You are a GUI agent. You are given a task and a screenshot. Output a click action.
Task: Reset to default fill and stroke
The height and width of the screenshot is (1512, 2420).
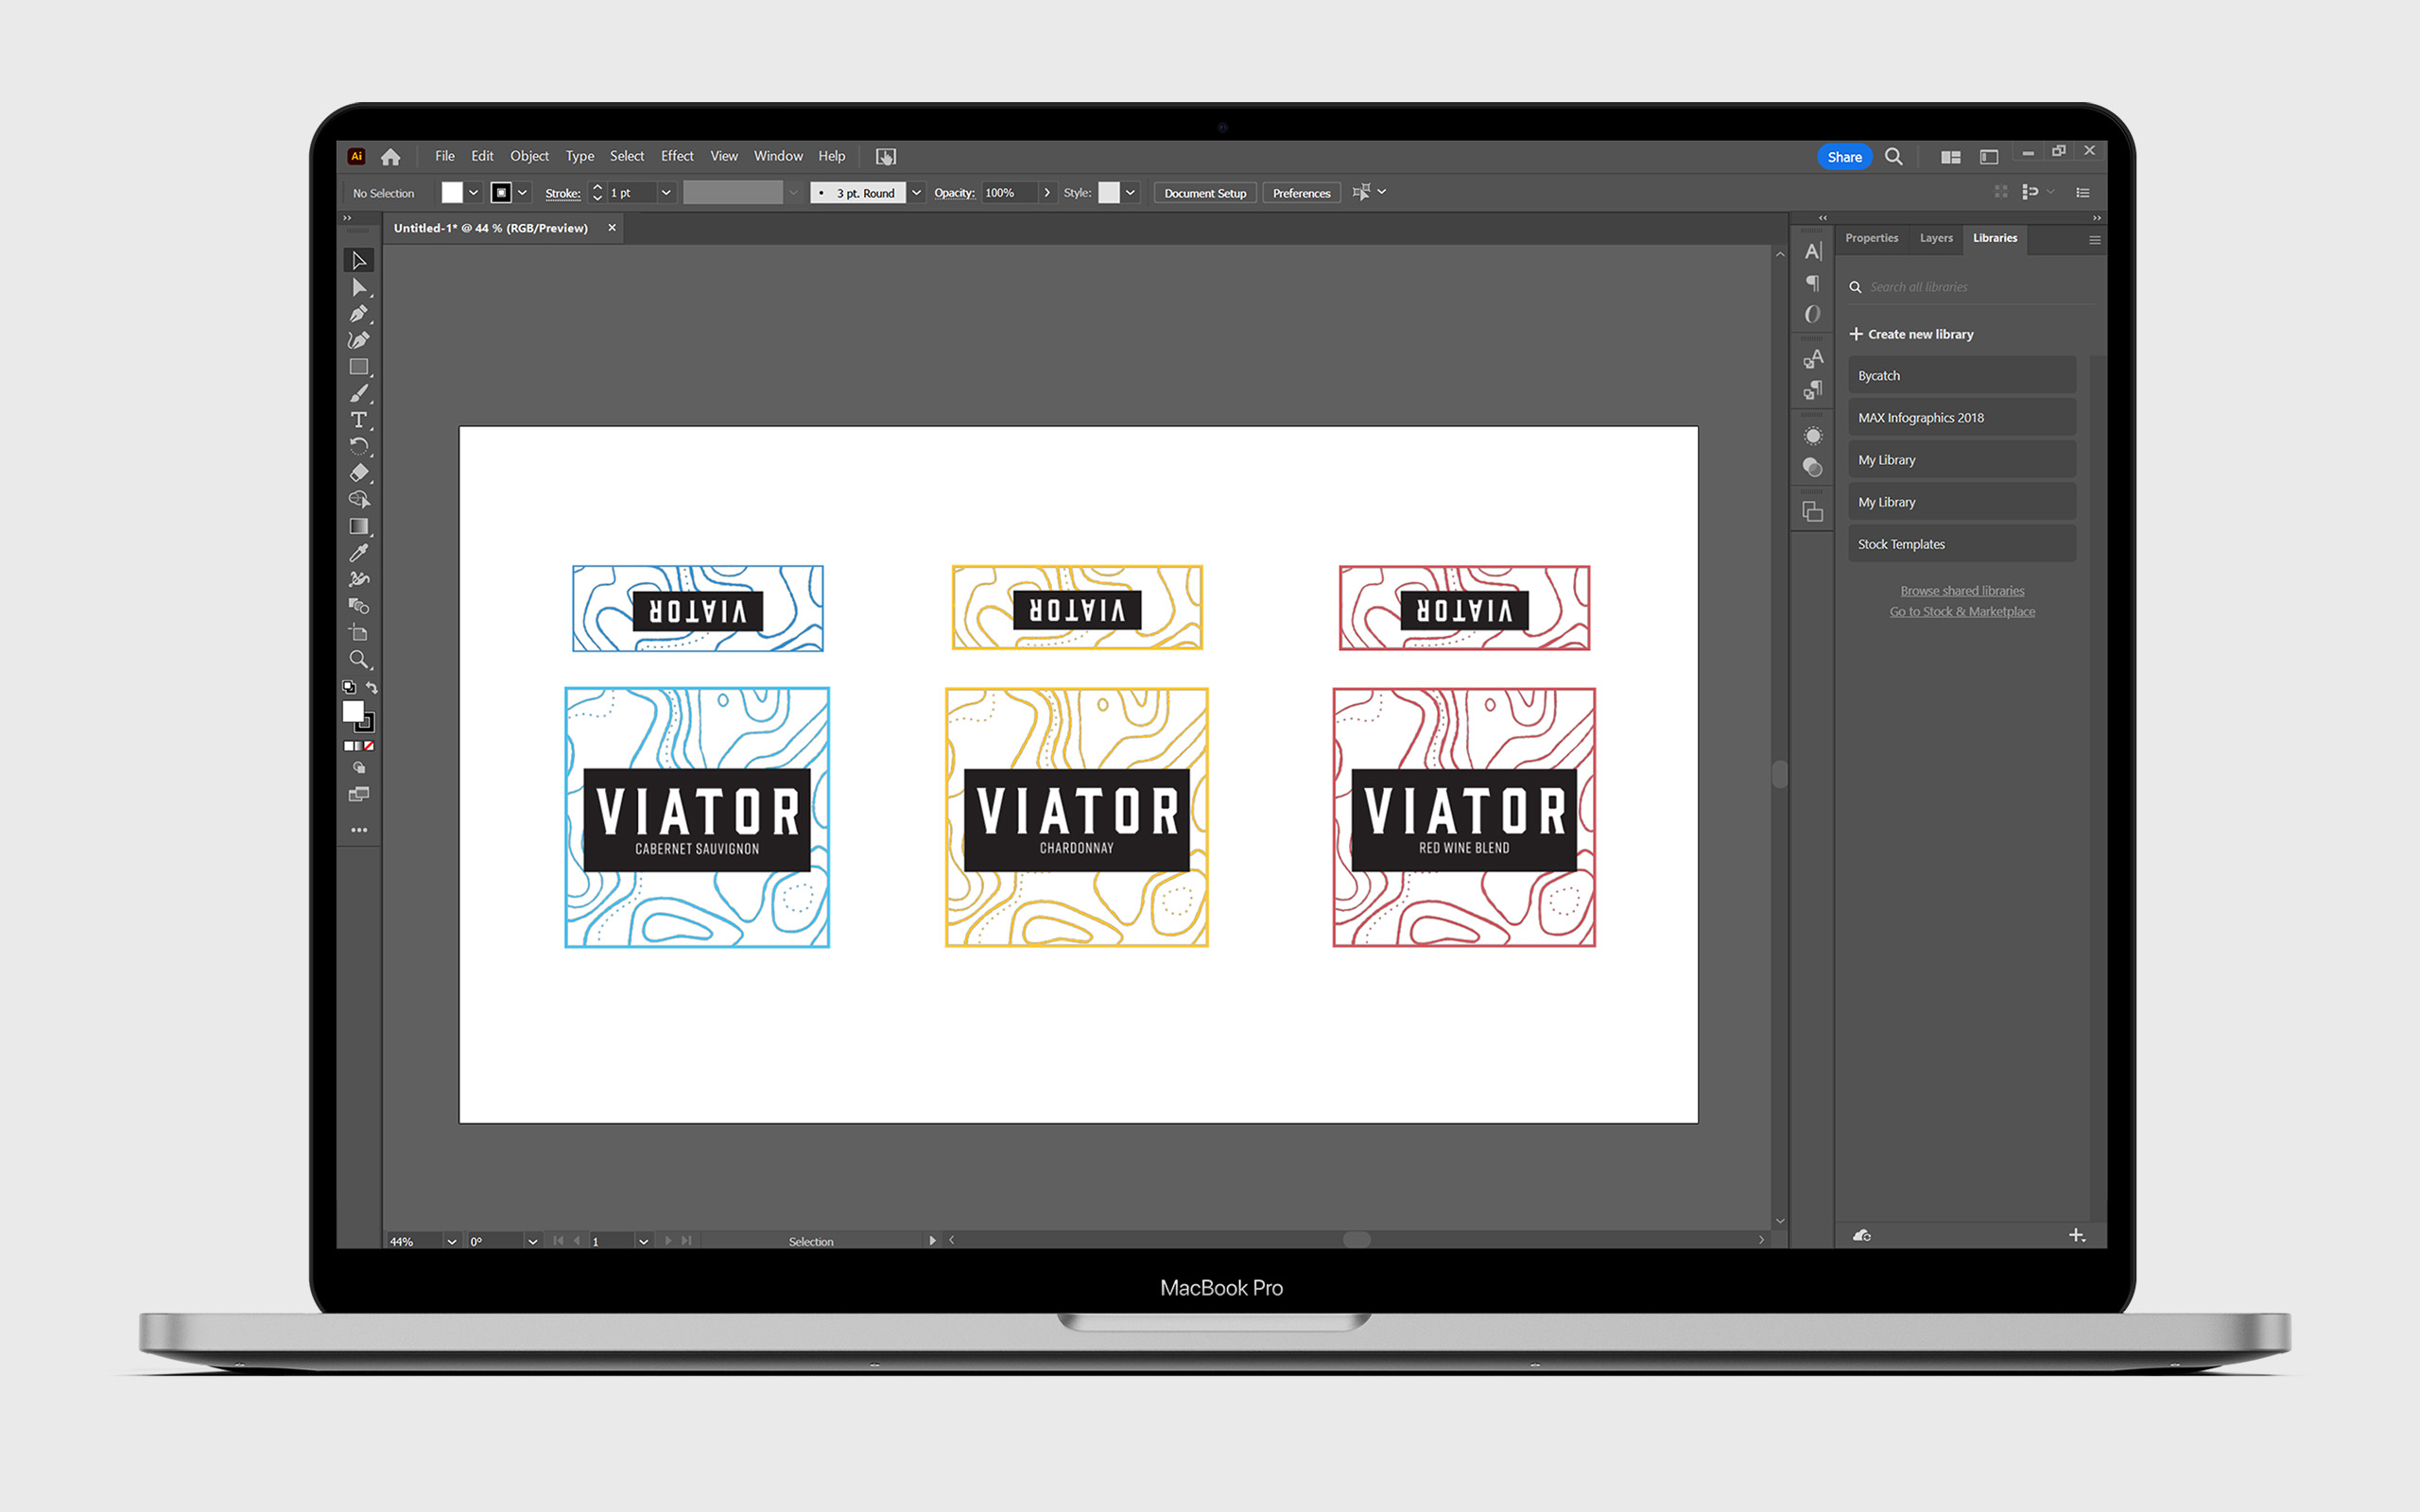pyautogui.click(x=348, y=687)
